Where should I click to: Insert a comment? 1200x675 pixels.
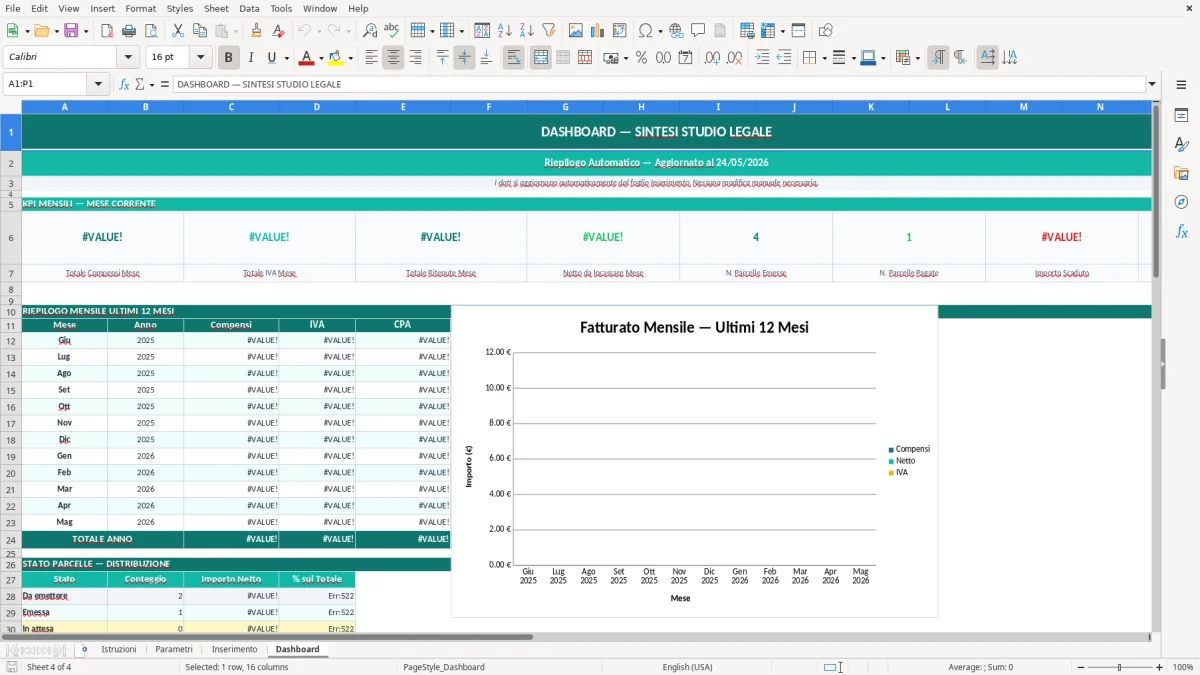698,31
